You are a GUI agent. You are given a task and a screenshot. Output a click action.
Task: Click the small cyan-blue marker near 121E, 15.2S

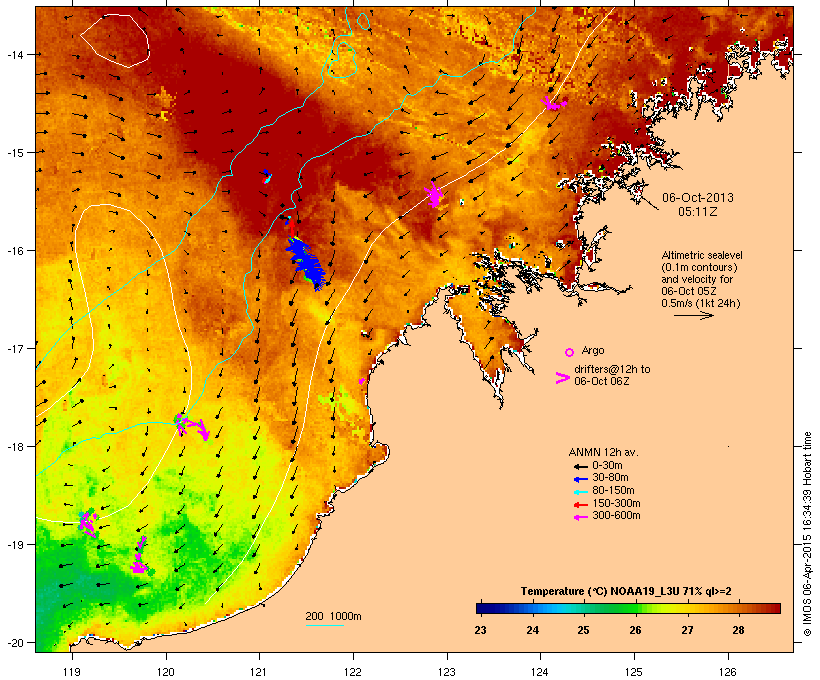[x=267, y=176]
